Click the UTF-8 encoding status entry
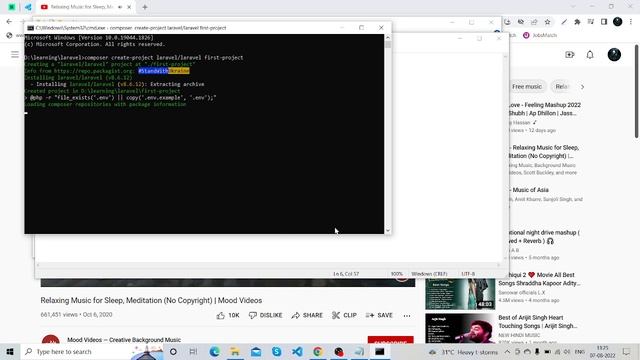The height and width of the screenshot is (360, 640). pyautogui.click(x=468, y=274)
